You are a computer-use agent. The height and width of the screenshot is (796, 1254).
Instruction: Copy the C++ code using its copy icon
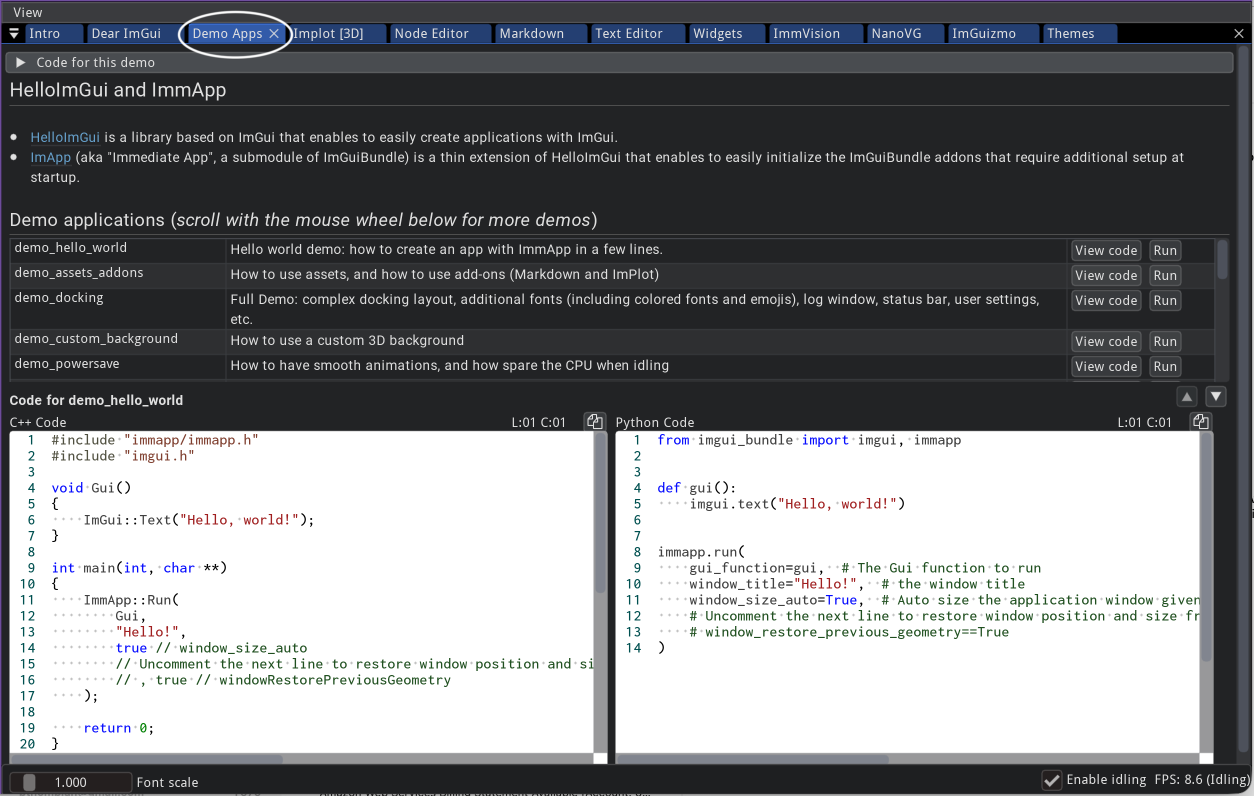click(x=595, y=421)
